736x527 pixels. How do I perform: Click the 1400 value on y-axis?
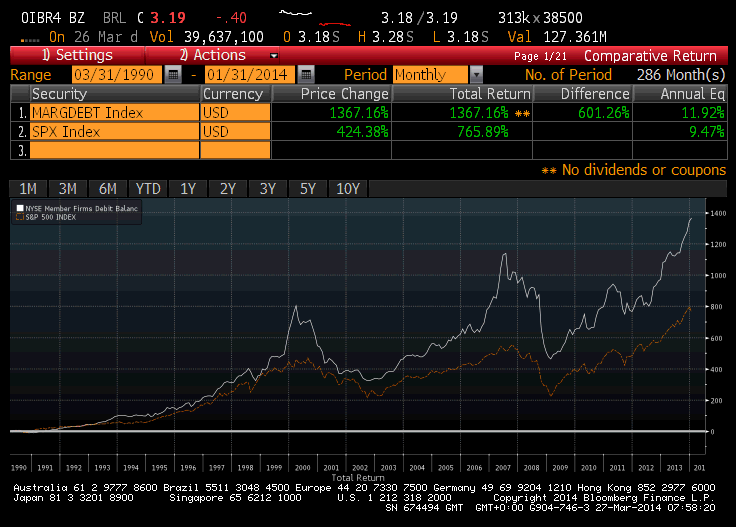(718, 213)
